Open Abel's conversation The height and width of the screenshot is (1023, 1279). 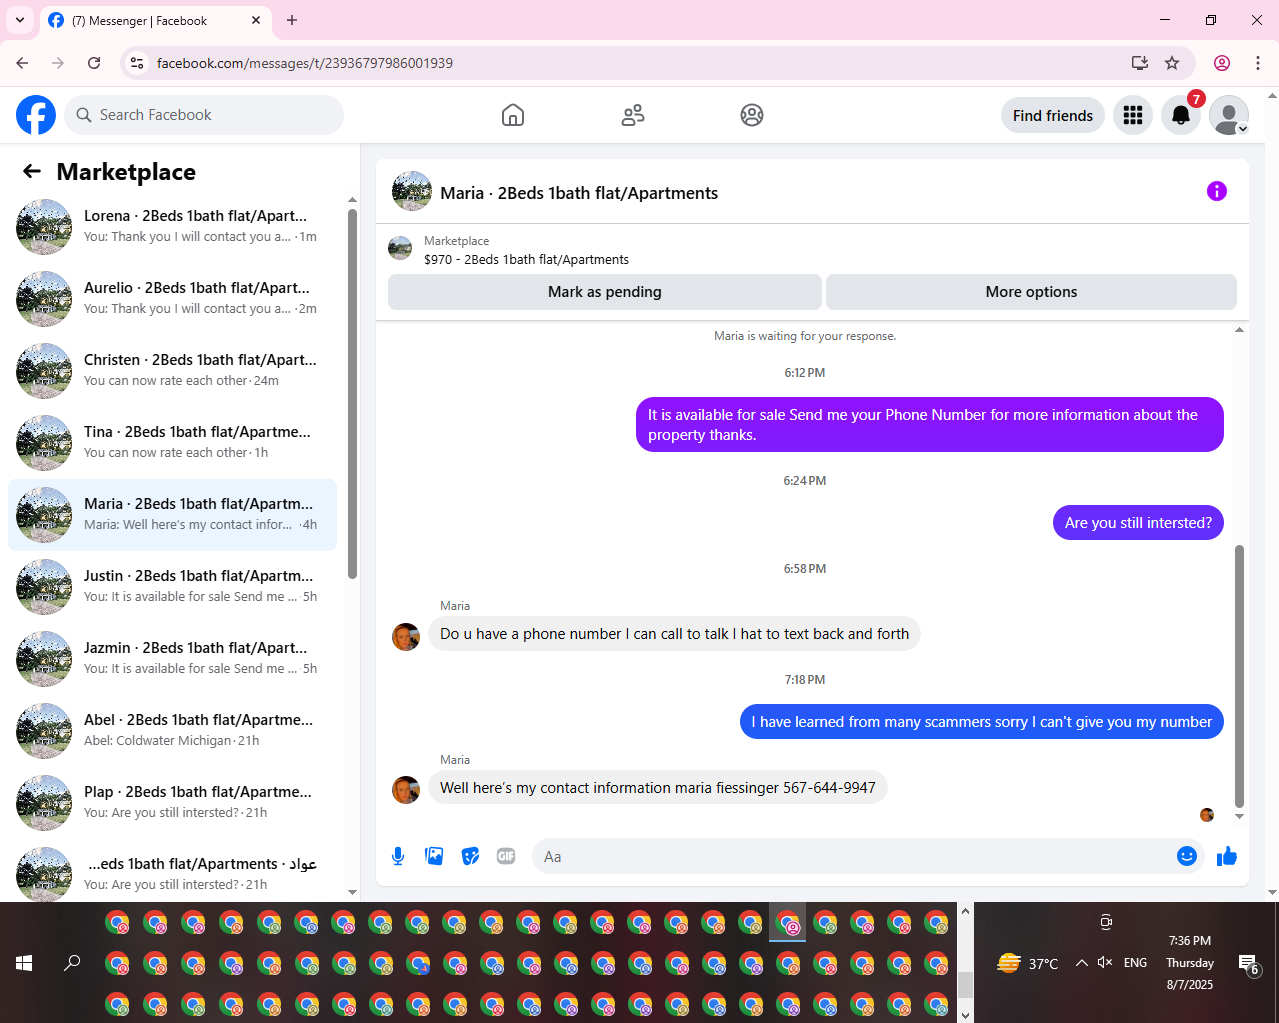click(x=172, y=730)
